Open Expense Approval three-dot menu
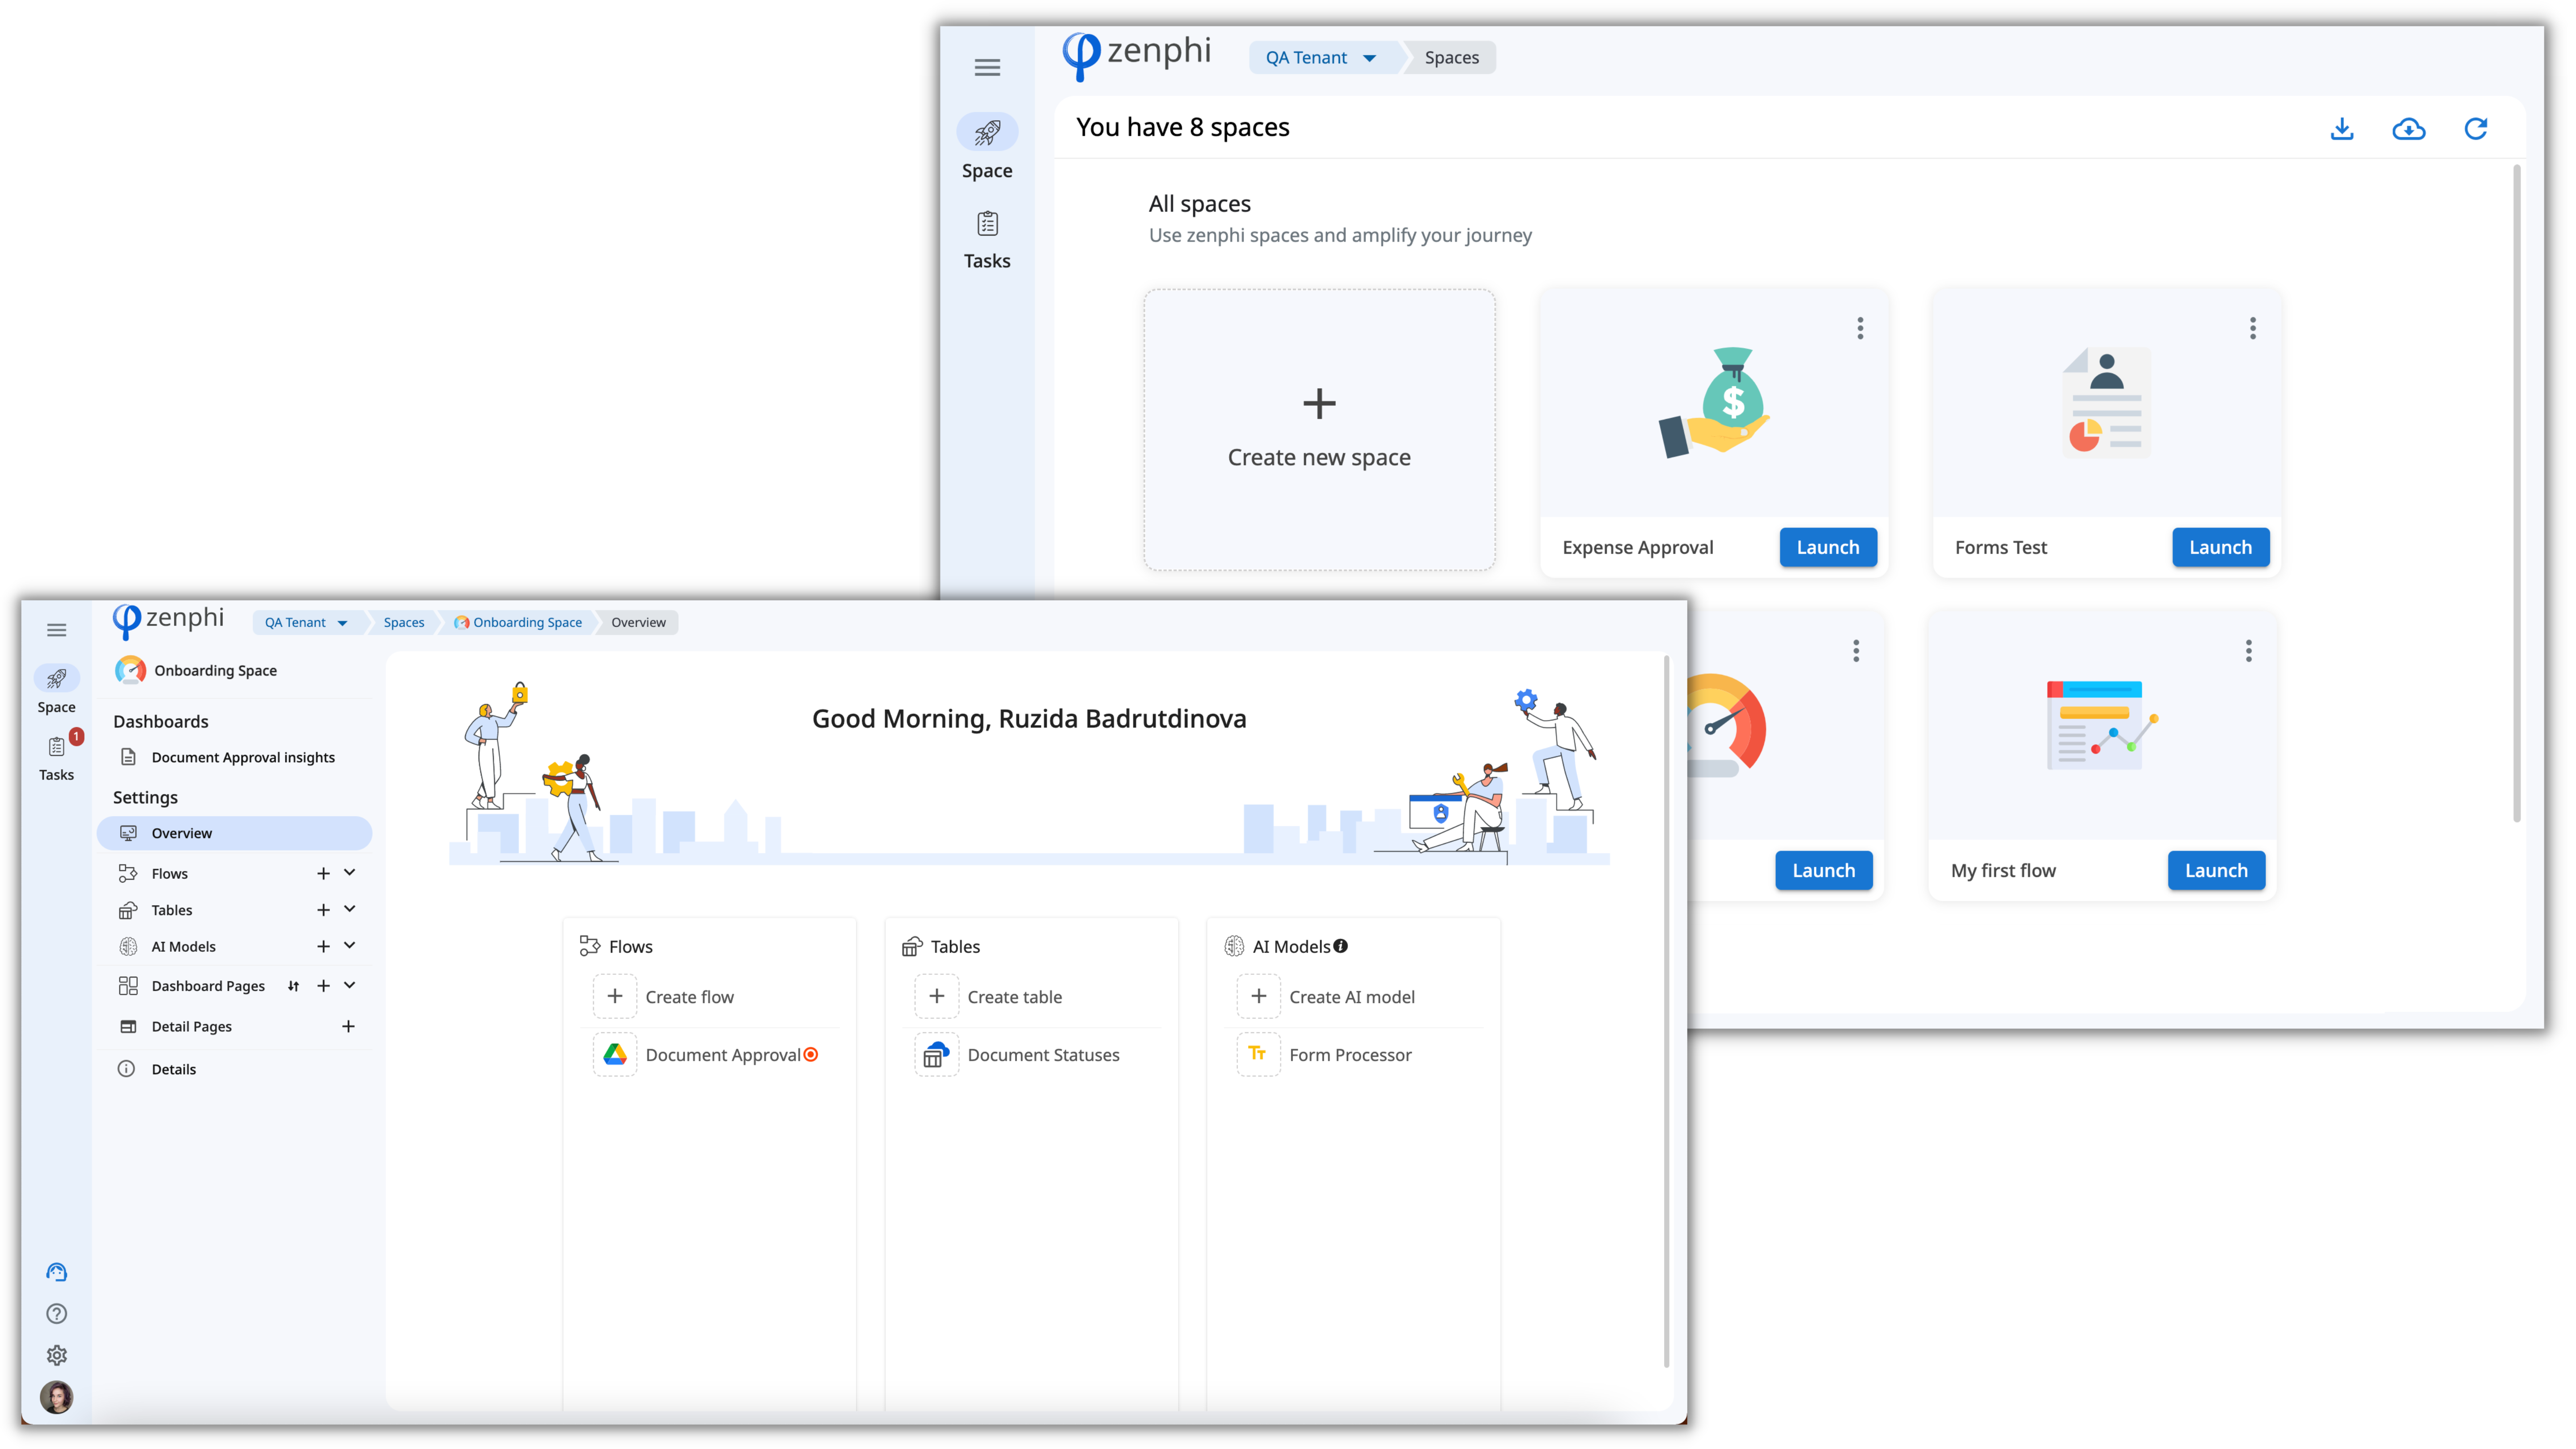2576x1449 pixels. (1860, 328)
